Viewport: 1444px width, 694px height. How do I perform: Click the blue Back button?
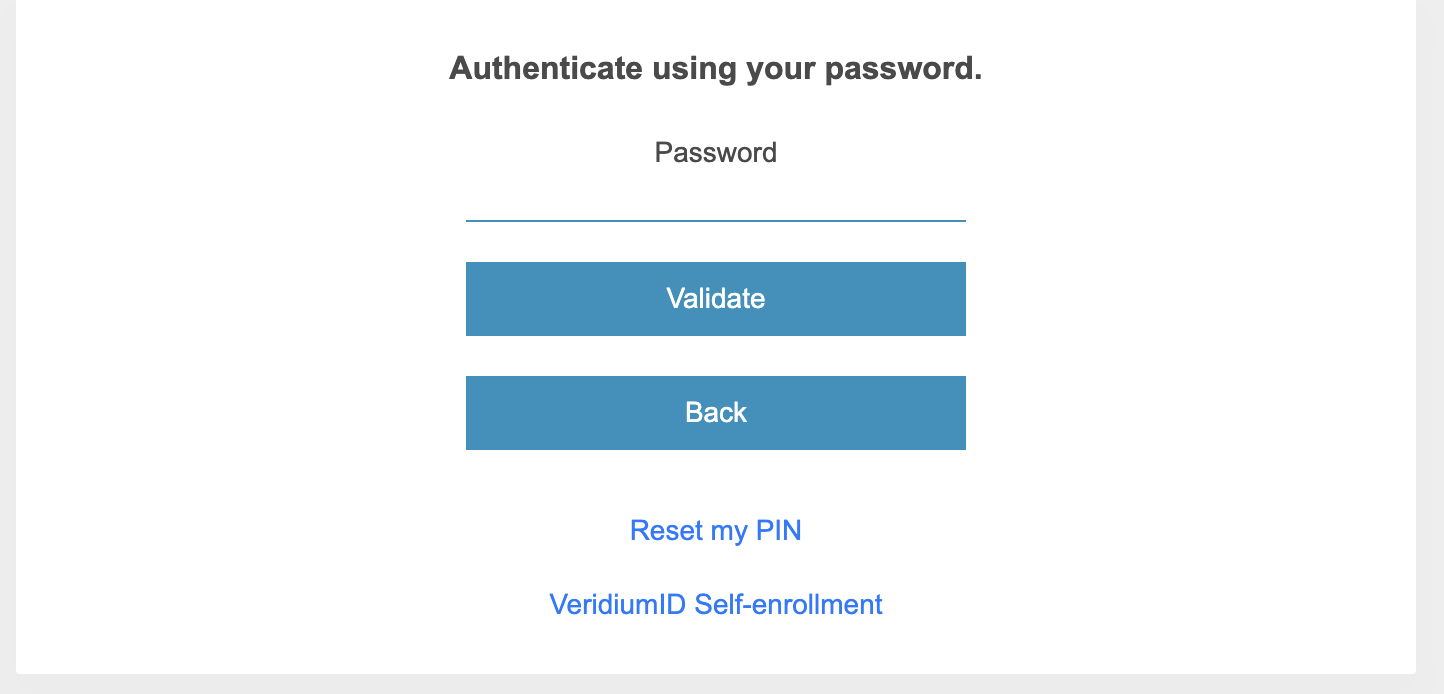point(715,413)
